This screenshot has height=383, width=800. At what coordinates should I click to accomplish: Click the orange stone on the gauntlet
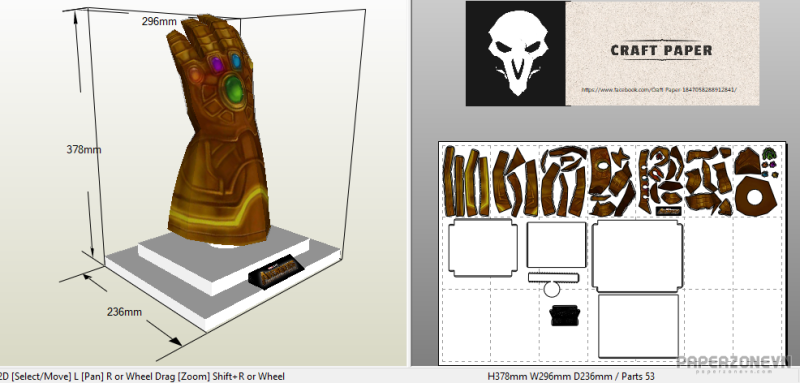(195, 74)
